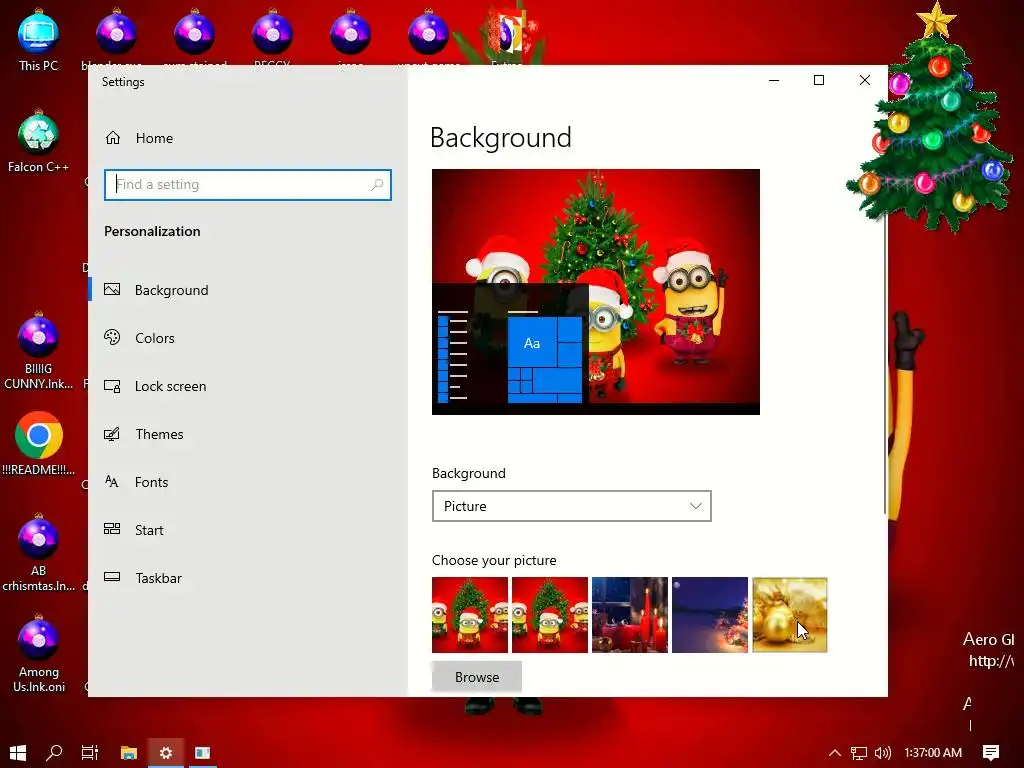
Task: Choose the first minions picture thumbnail
Action: 470,615
